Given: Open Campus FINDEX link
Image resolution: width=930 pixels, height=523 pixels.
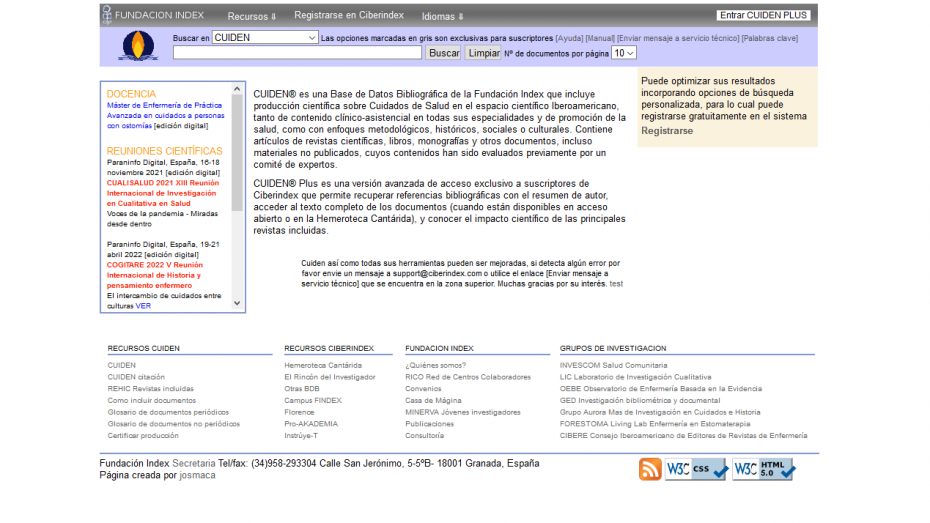Looking at the screenshot, I should click(x=313, y=401).
